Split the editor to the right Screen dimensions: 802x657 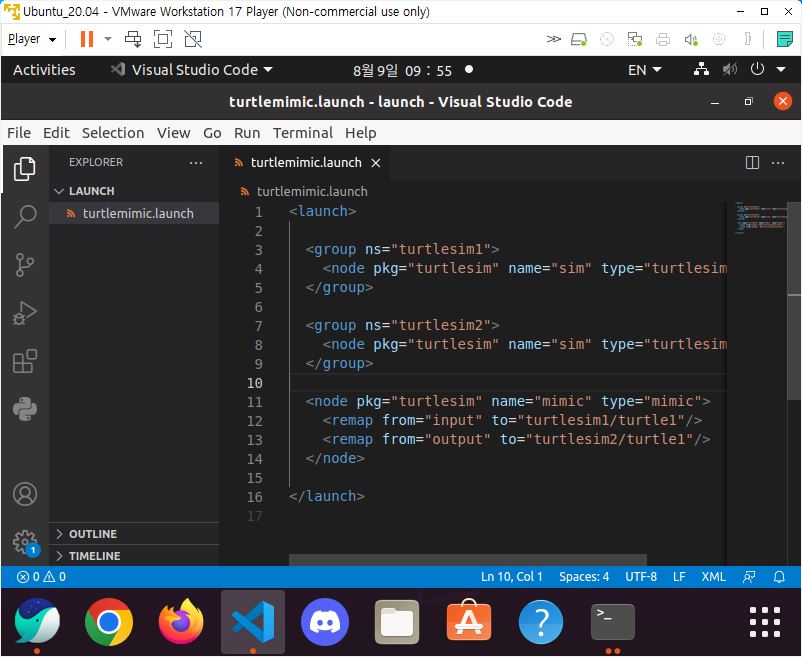click(752, 163)
